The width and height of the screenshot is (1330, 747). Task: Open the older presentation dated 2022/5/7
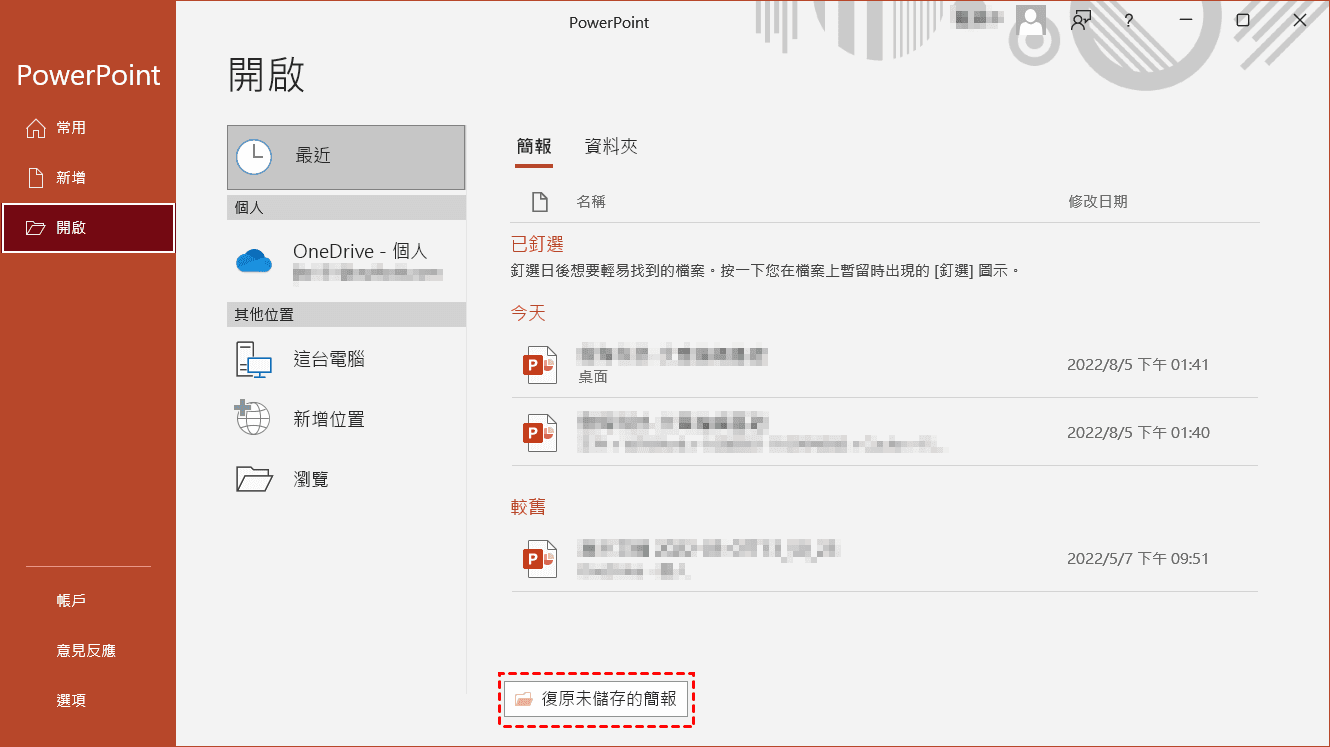[885, 559]
